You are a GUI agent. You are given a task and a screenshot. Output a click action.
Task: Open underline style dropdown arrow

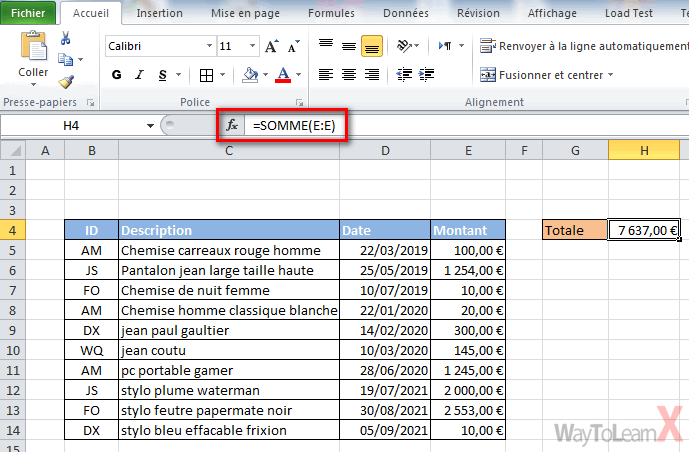coord(178,75)
